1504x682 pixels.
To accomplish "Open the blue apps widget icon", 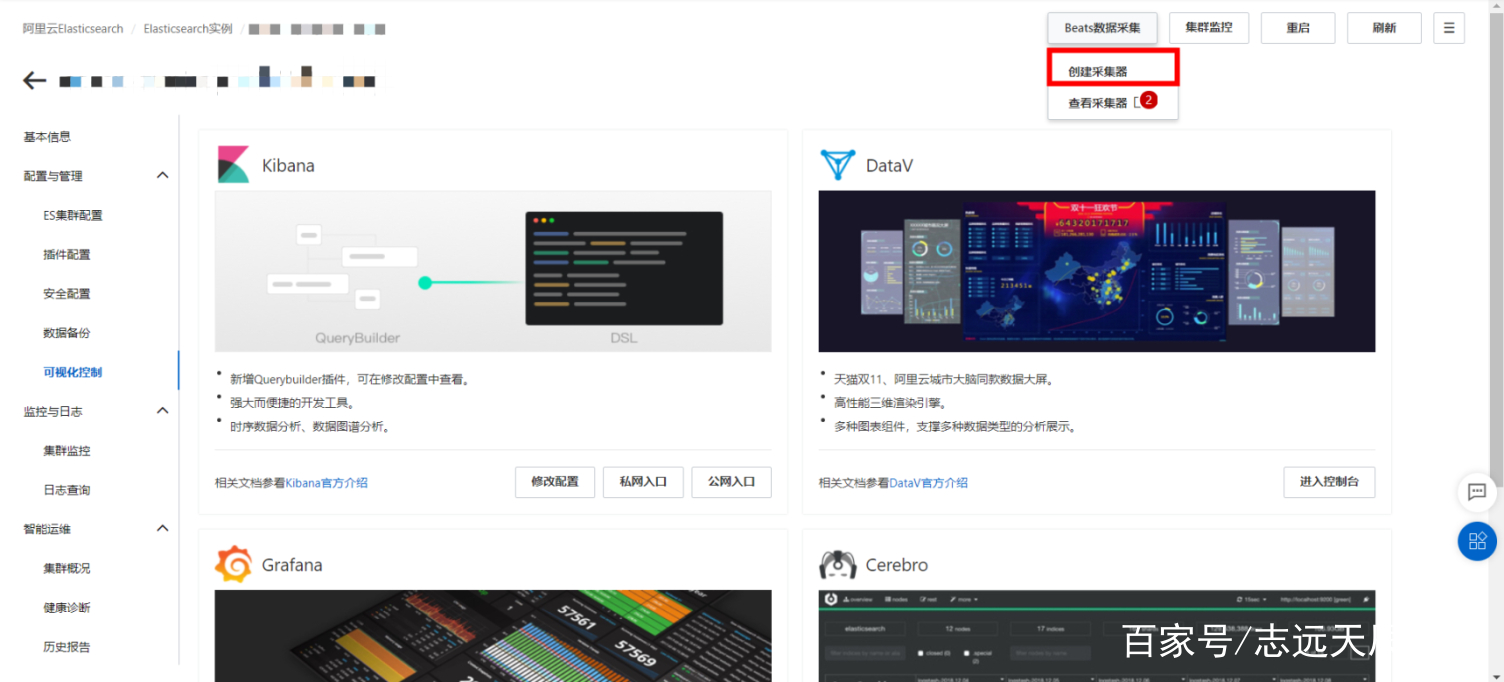I will 1477,542.
